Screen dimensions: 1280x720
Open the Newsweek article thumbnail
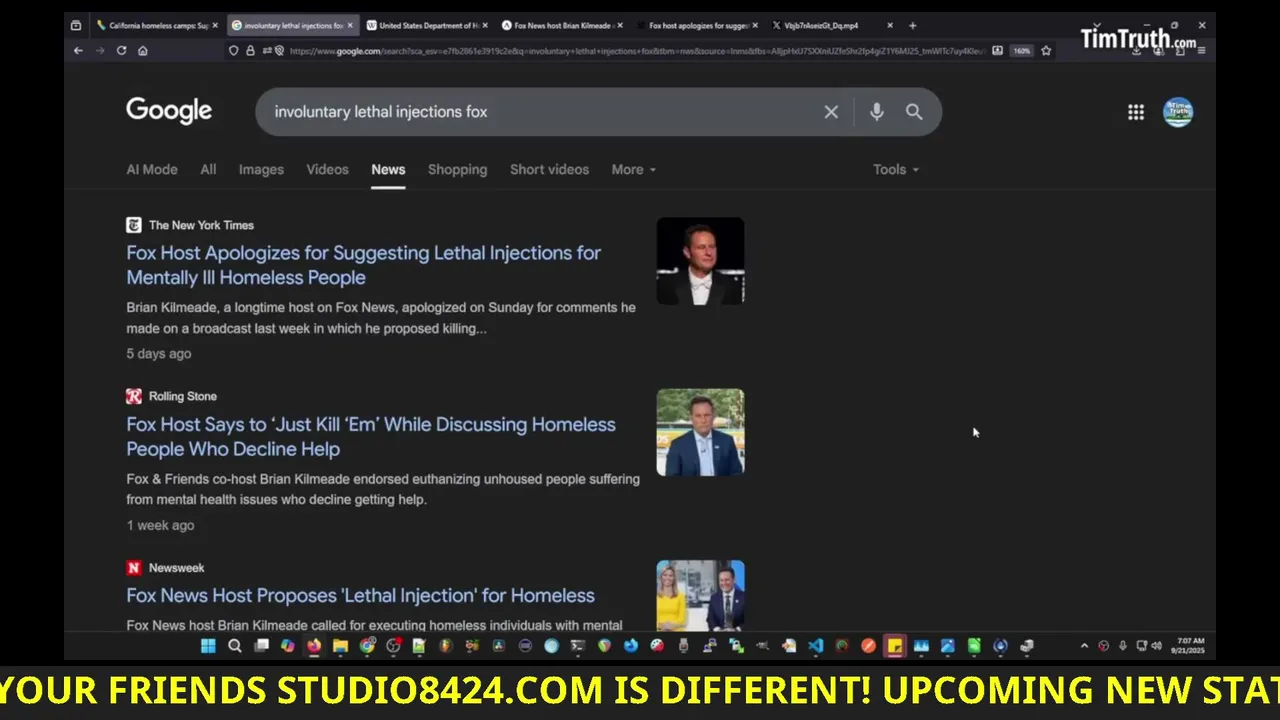(700, 596)
